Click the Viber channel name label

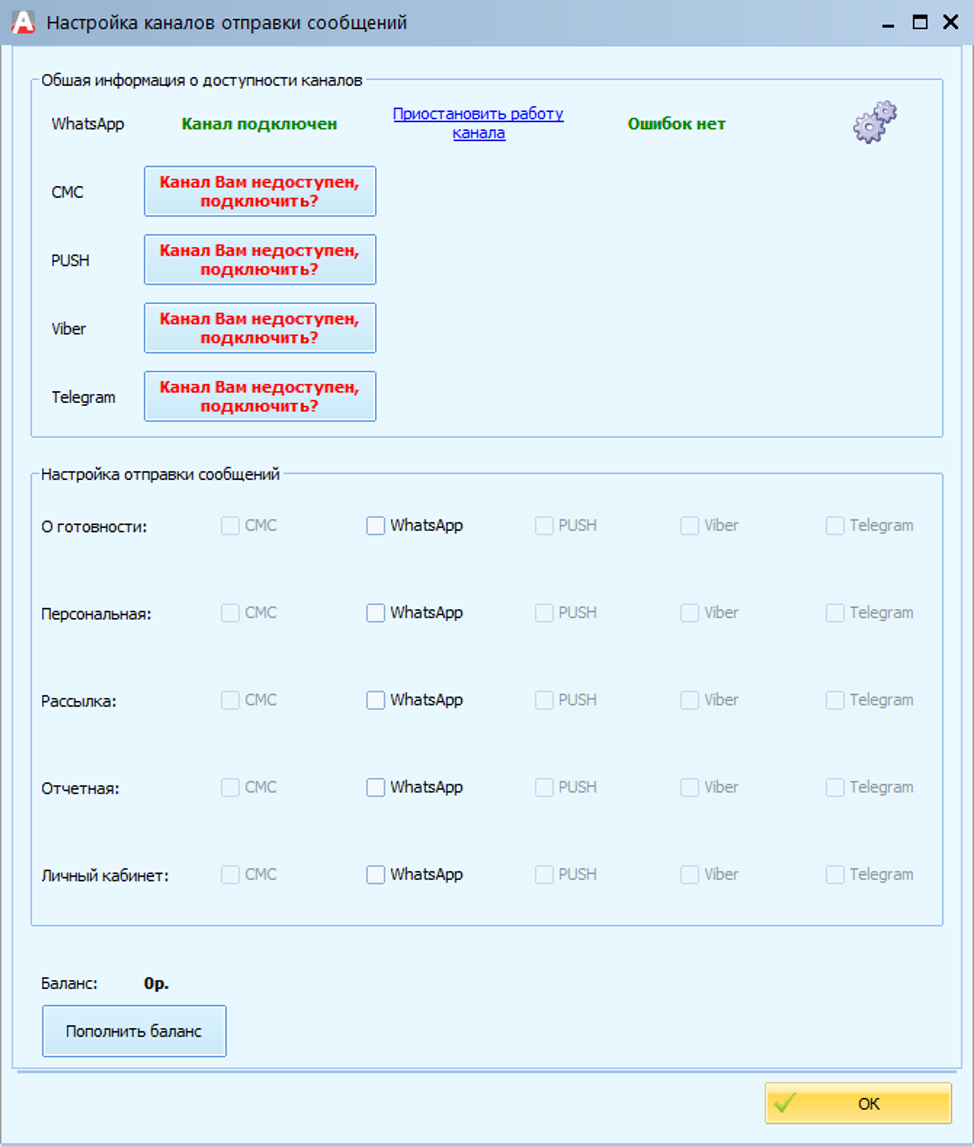(69, 329)
